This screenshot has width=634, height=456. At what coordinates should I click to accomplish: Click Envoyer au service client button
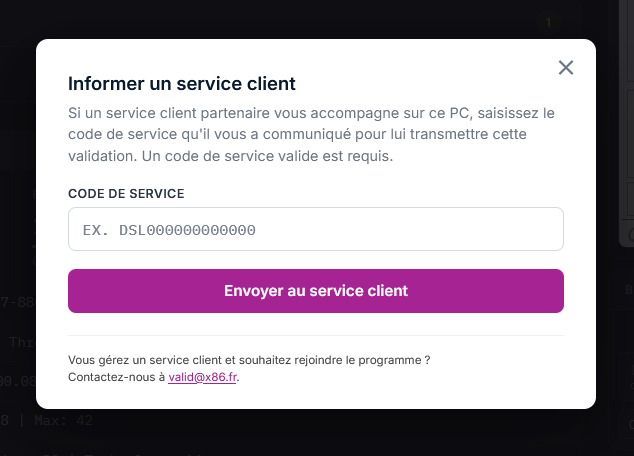click(x=316, y=291)
